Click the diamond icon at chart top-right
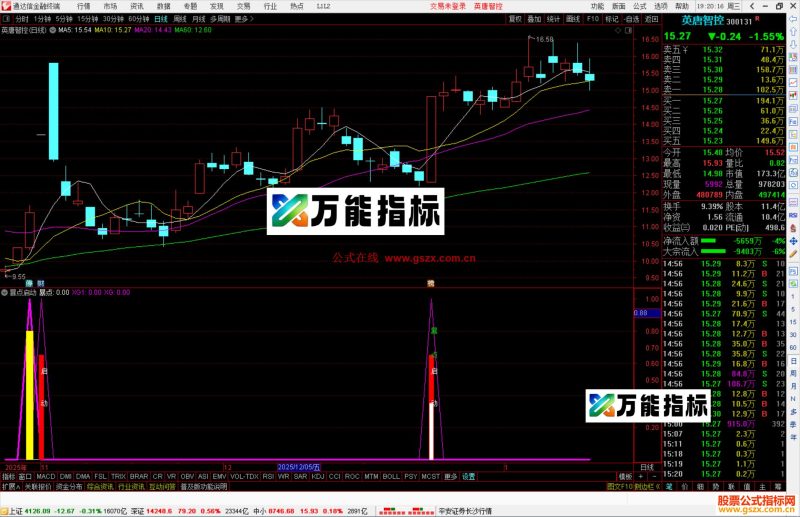Image resolution: width=800 pixels, height=517 pixels. point(618,31)
